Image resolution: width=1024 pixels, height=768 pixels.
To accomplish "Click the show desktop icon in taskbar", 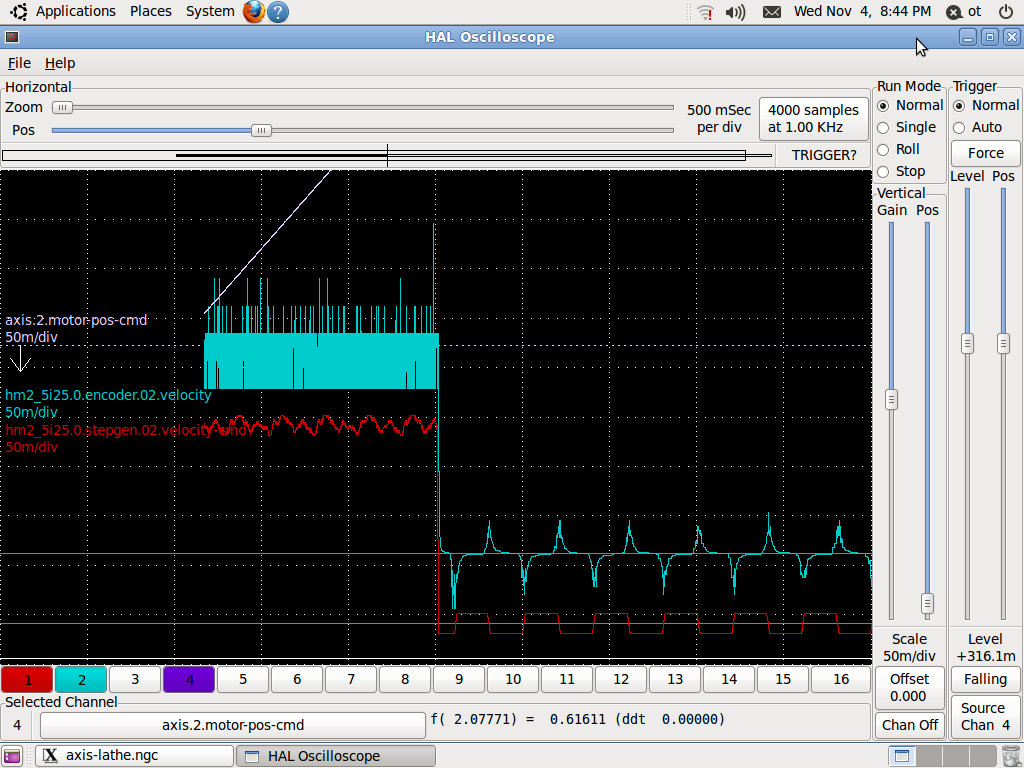I will click(x=12, y=756).
